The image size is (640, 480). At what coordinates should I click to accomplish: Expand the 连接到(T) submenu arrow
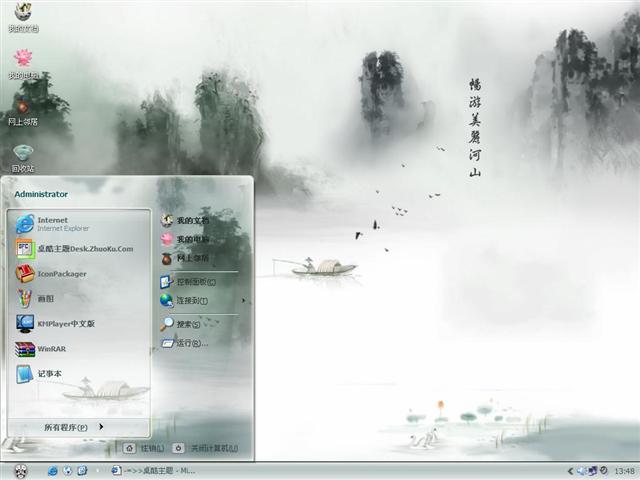coord(244,300)
